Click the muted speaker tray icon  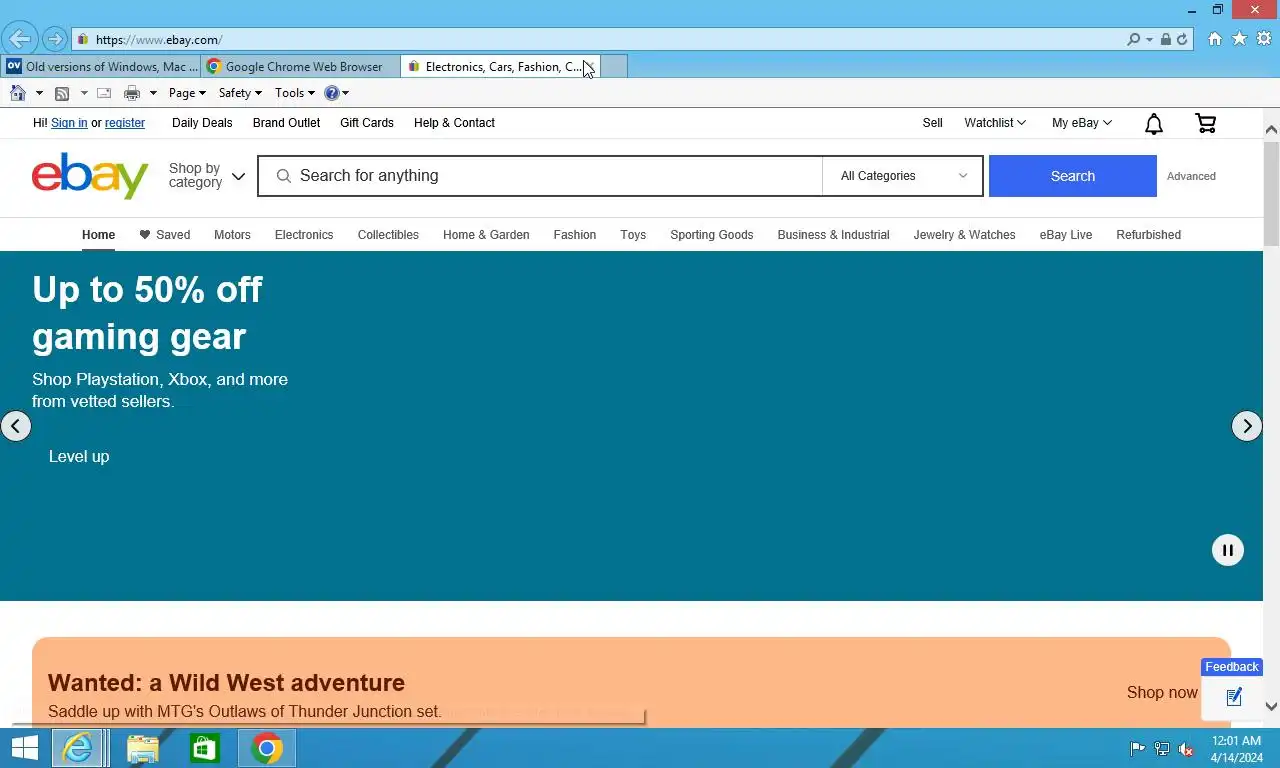click(x=1187, y=749)
